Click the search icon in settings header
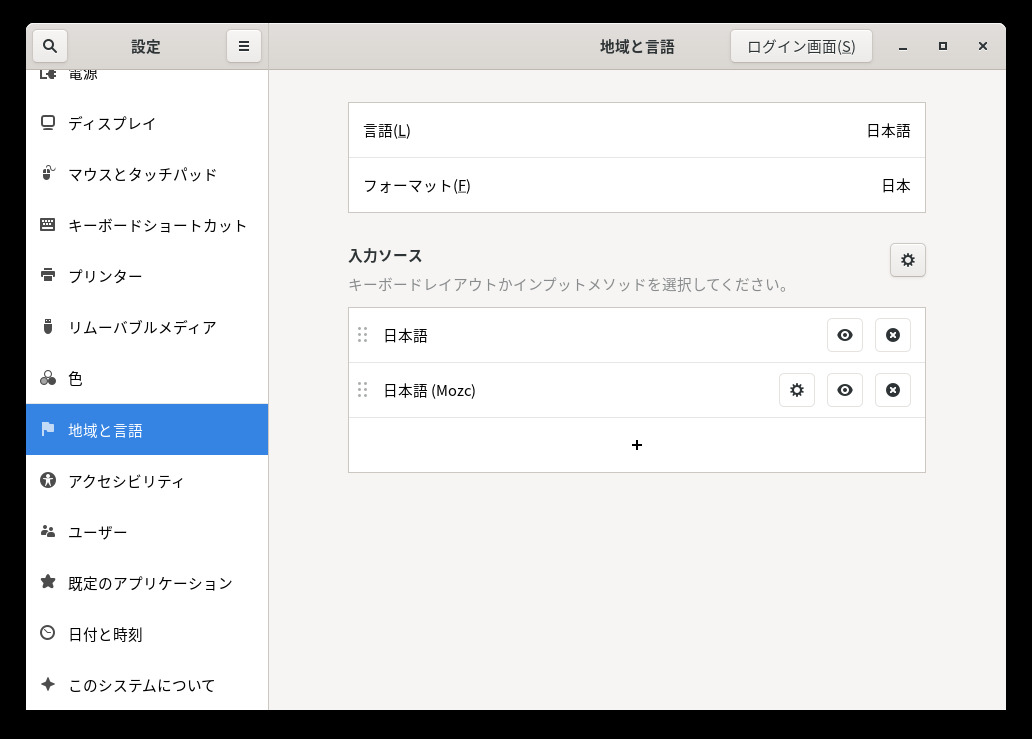 point(50,46)
